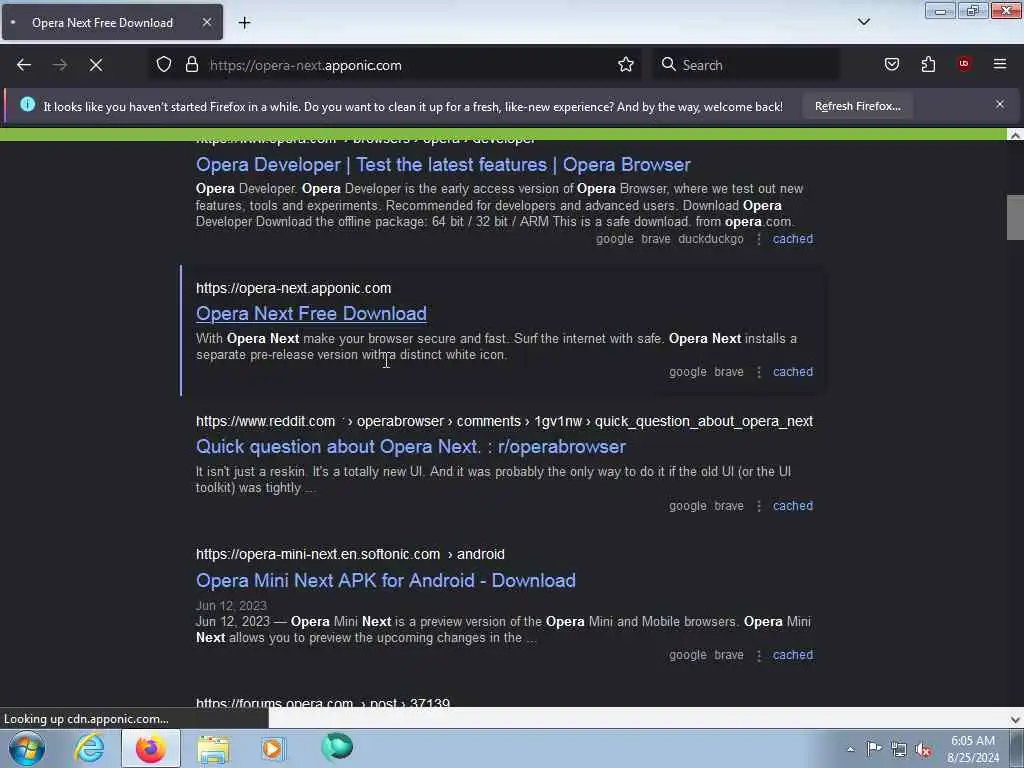The height and width of the screenshot is (768, 1024).
Task: Open the green round taskbar app
Action: [337, 747]
